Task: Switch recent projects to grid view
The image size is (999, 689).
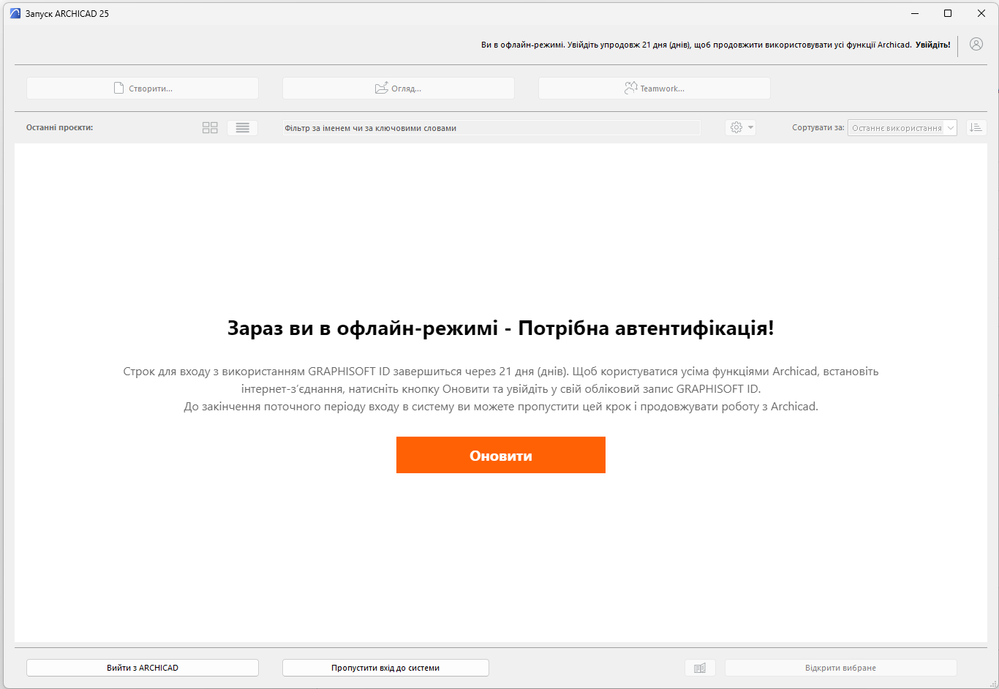Action: click(210, 127)
